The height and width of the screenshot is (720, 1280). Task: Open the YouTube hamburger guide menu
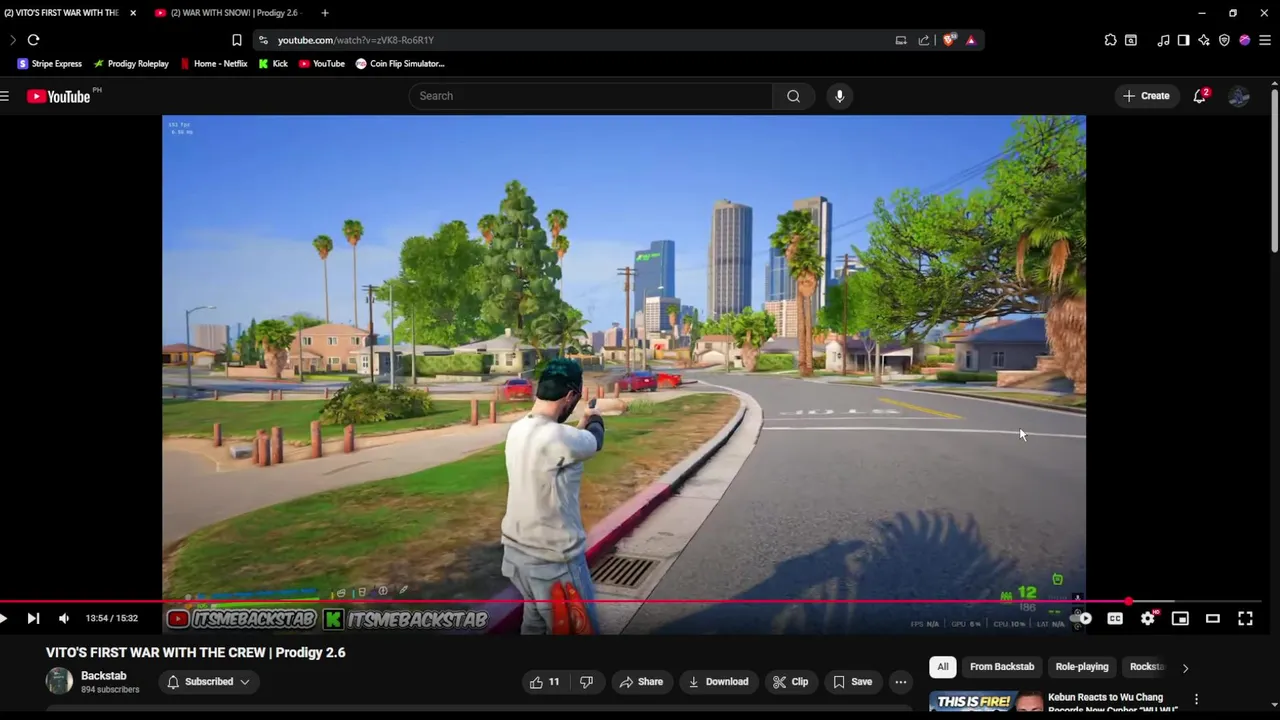point(5,96)
